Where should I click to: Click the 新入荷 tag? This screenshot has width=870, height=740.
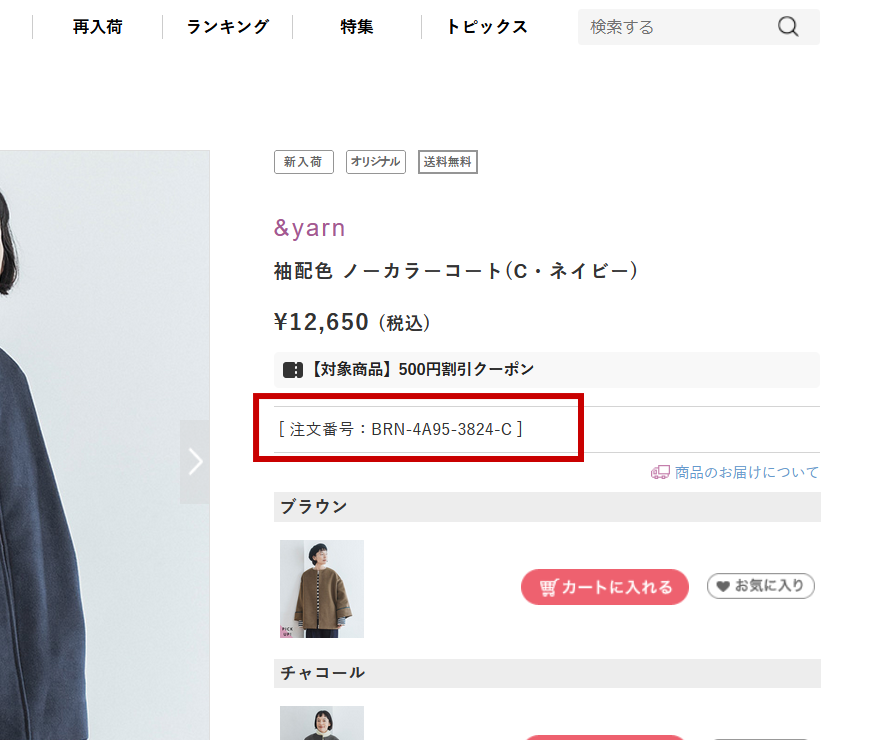point(304,162)
